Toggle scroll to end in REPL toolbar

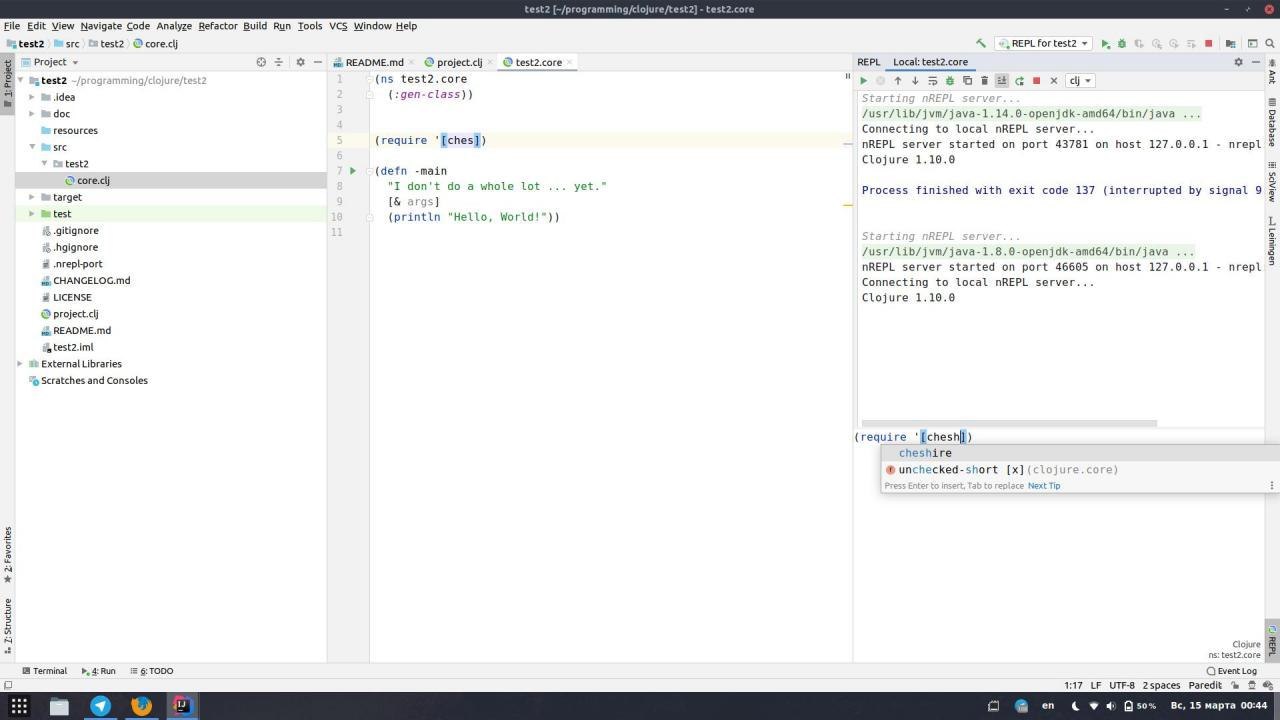point(1001,81)
